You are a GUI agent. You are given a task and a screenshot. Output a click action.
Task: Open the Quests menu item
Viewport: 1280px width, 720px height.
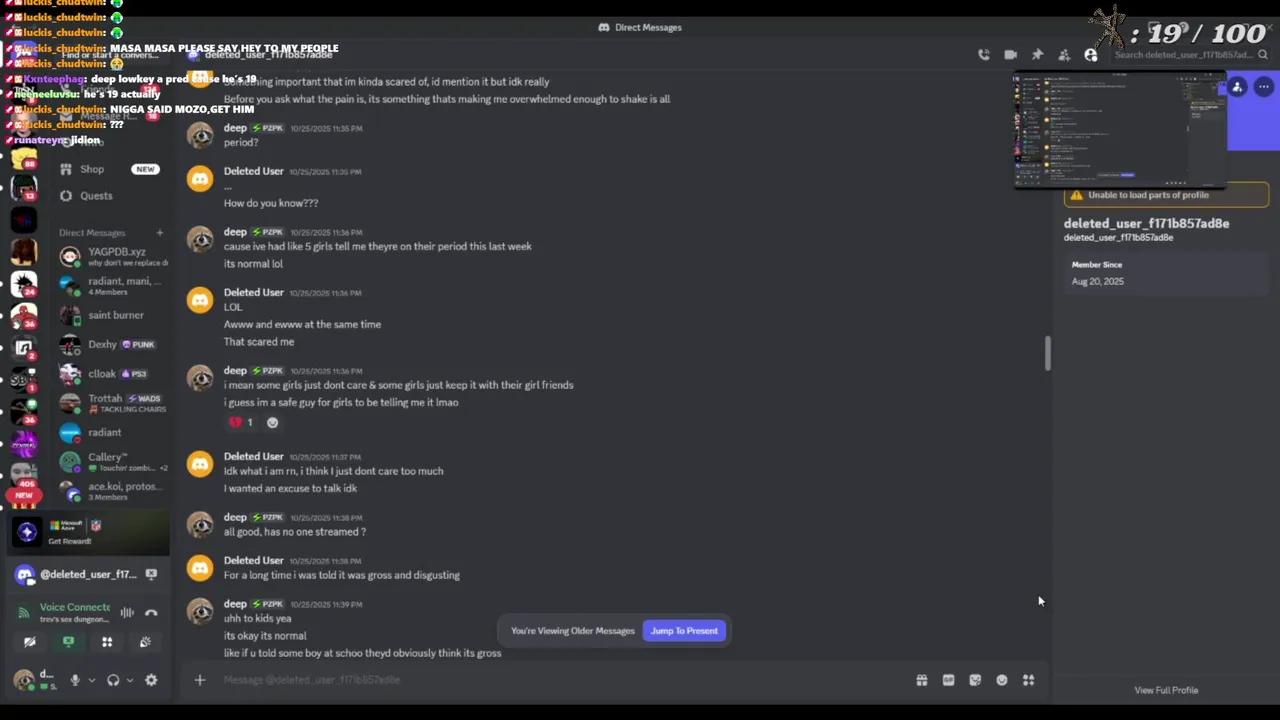point(96,196)
